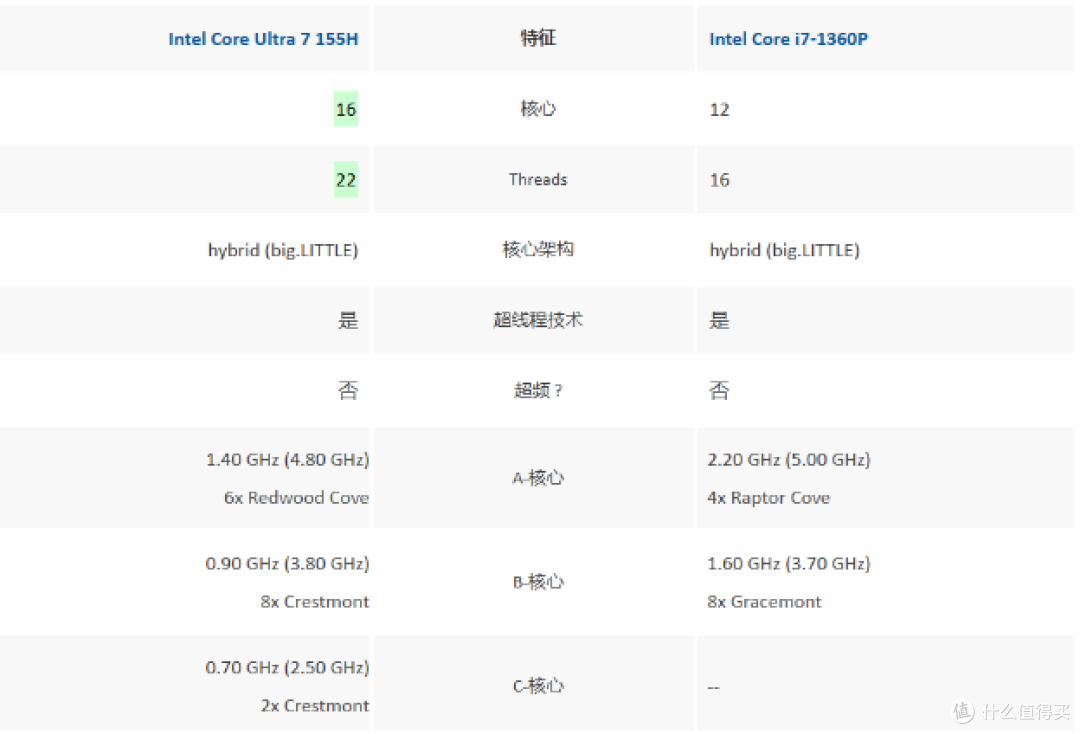Open the Intel Core Ultra 7 155H link
1080x734 pixels.
coord(263,39)
